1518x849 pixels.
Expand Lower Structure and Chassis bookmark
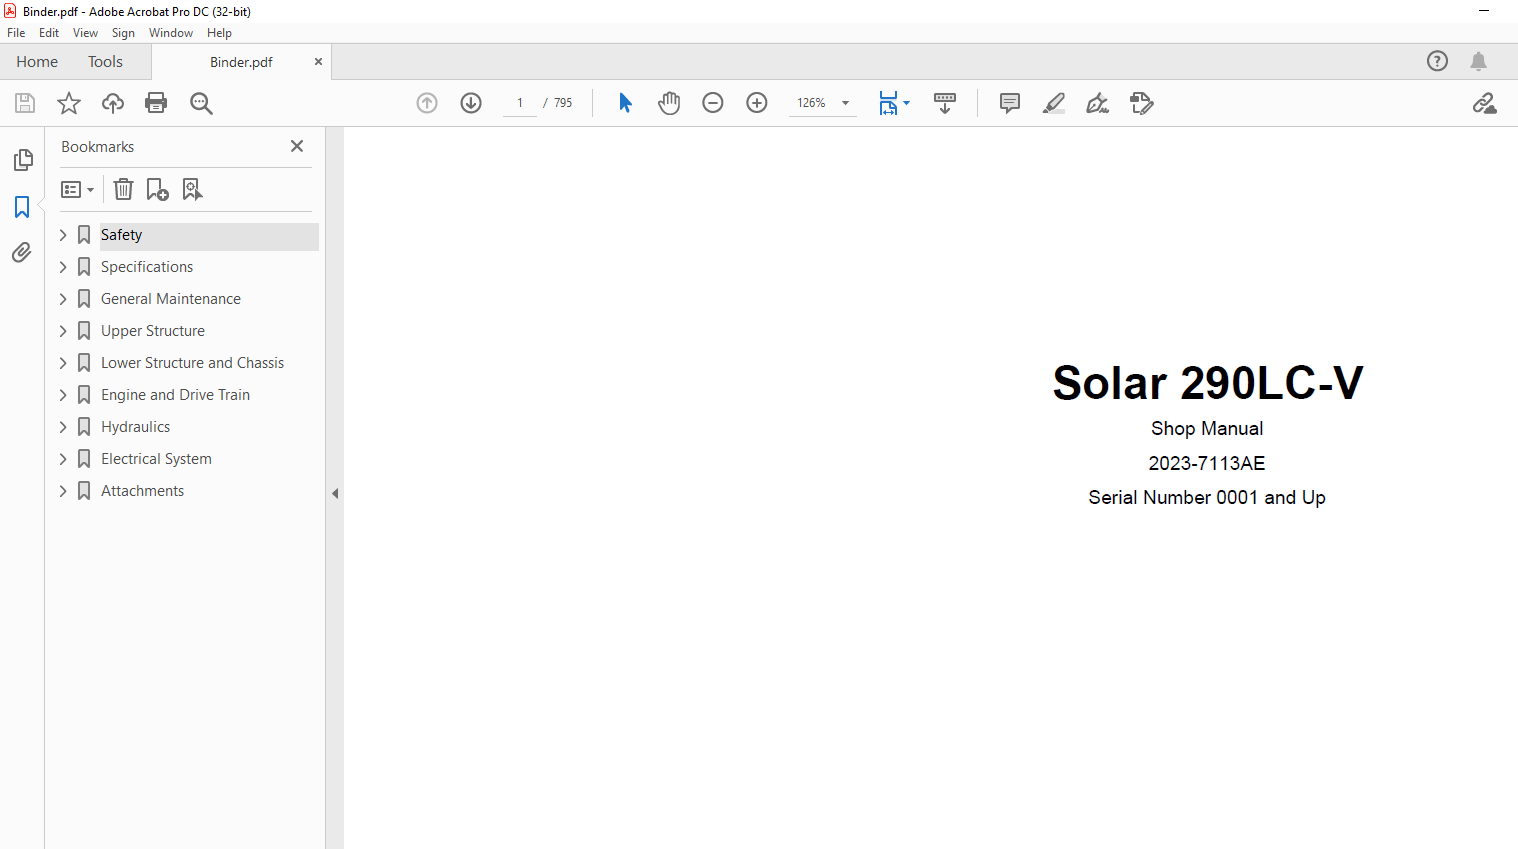click(x=63, y=363)
